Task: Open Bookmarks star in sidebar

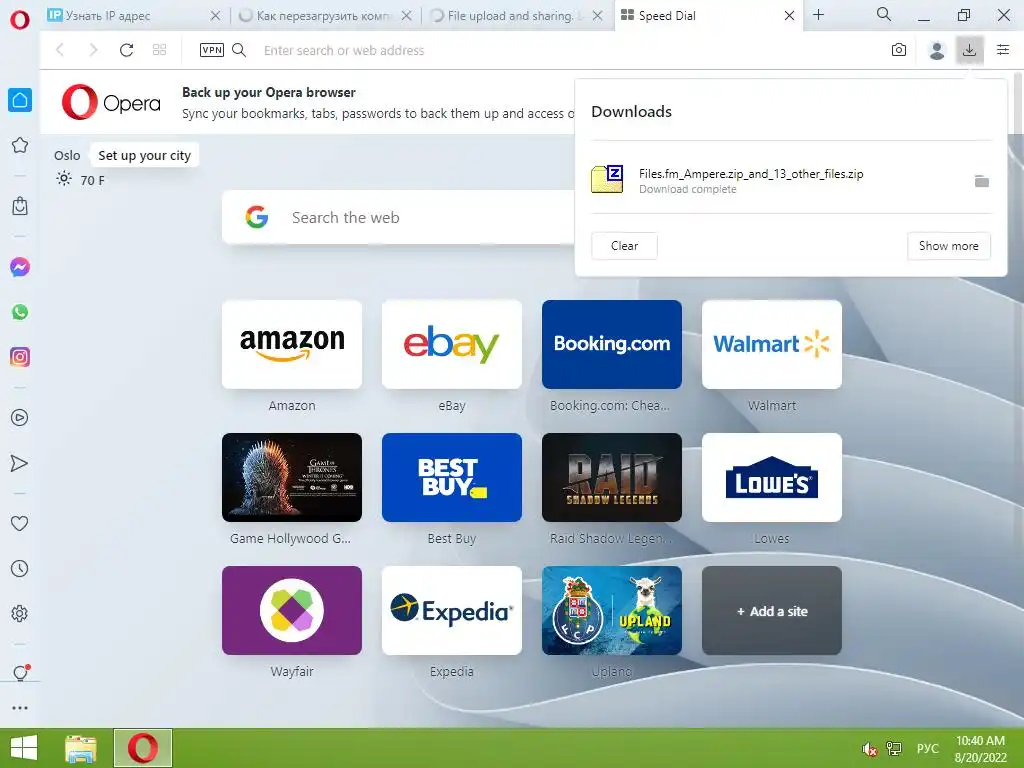Action: coord(20,145)
